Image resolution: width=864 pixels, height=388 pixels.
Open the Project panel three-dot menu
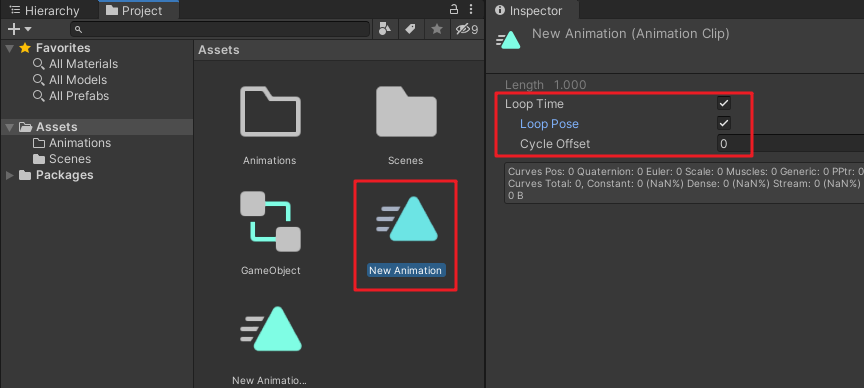(x=471, y=9)
